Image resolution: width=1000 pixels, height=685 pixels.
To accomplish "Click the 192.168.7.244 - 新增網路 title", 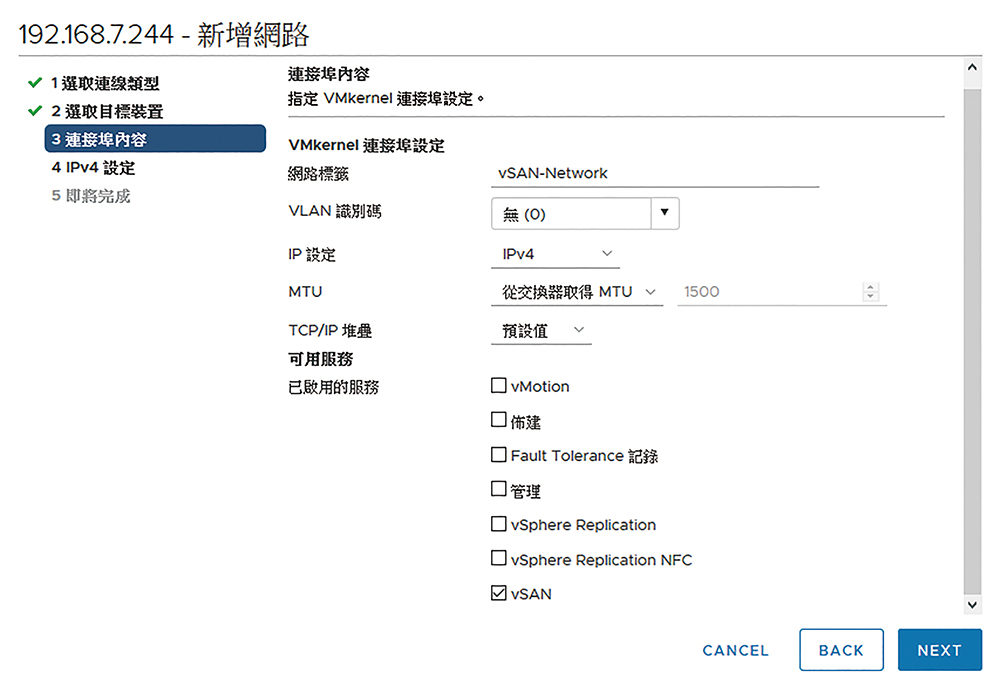I will [x=164, y=34].
